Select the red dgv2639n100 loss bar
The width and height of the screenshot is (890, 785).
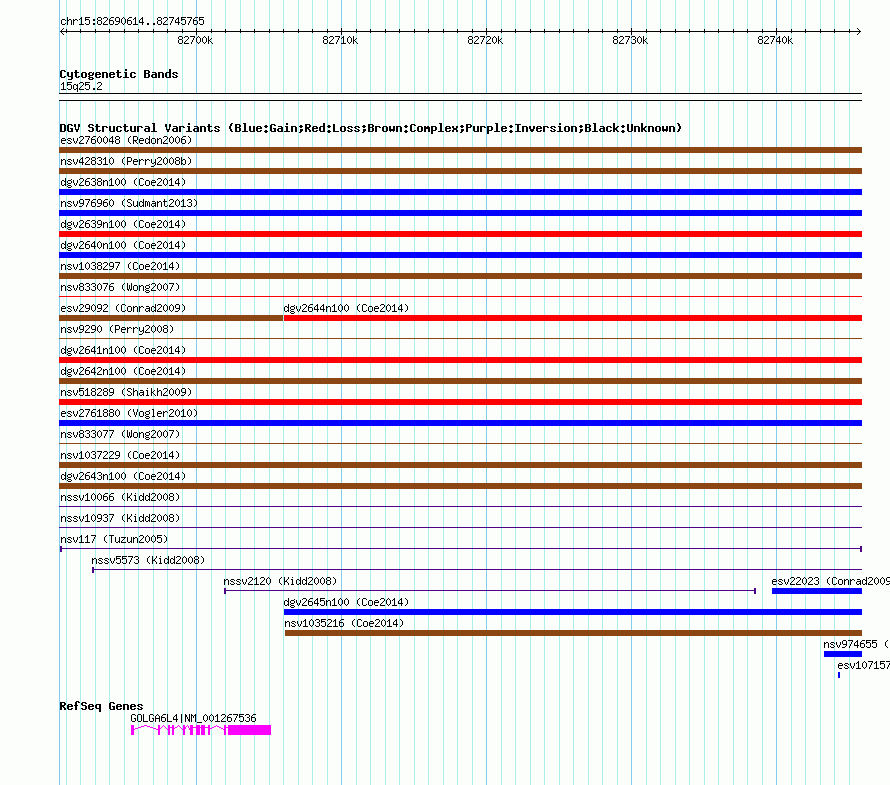[x=460, y=234]
